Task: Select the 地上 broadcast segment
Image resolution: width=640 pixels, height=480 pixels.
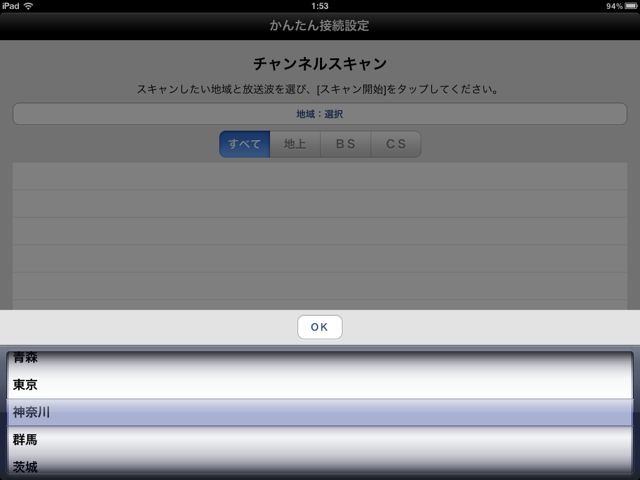Action: point(295,144)
